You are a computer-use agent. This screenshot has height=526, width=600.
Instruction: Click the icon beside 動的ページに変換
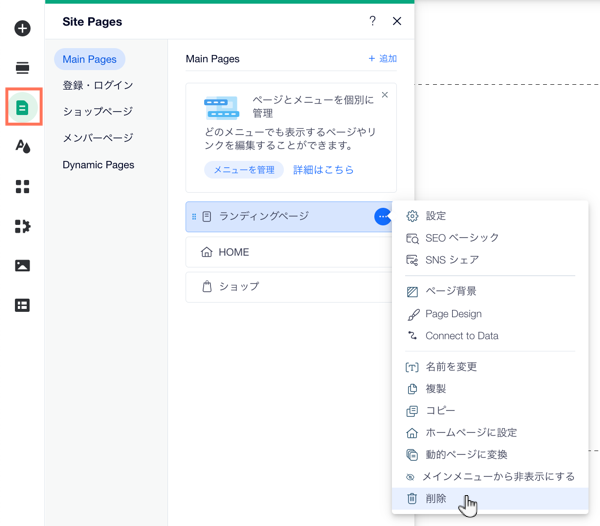(412, 454)
